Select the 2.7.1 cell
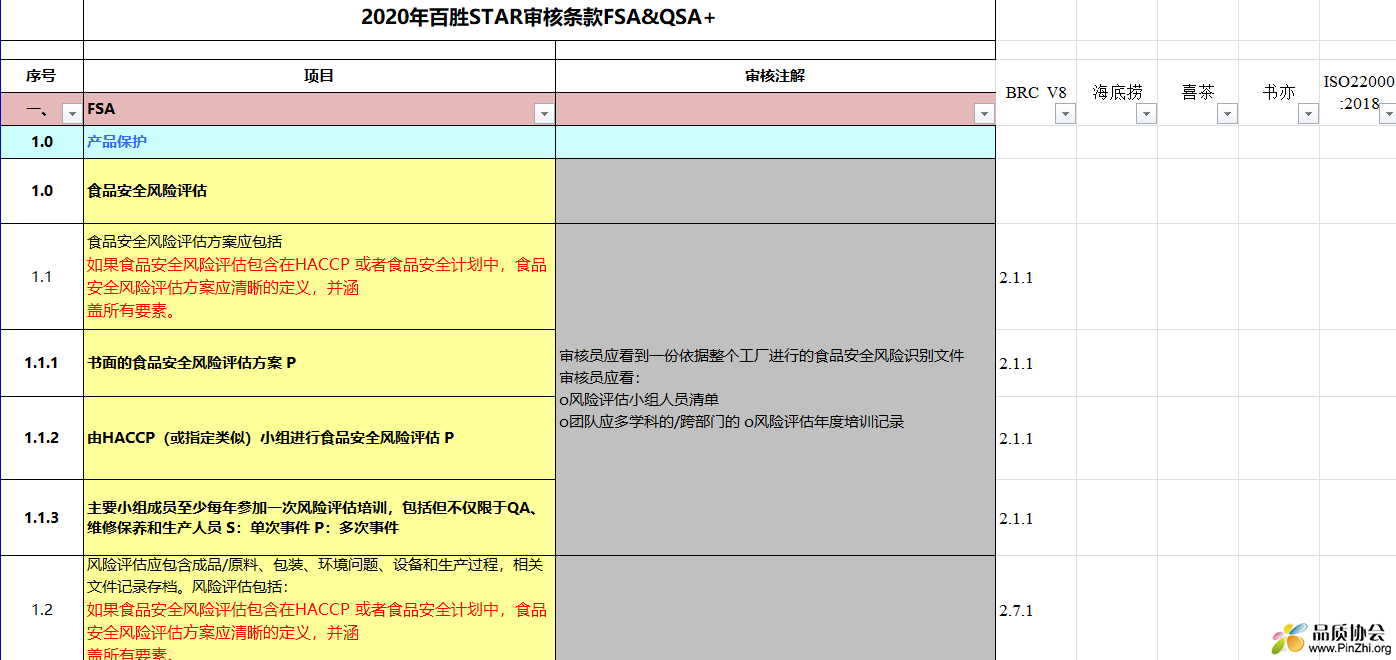 1036,608
